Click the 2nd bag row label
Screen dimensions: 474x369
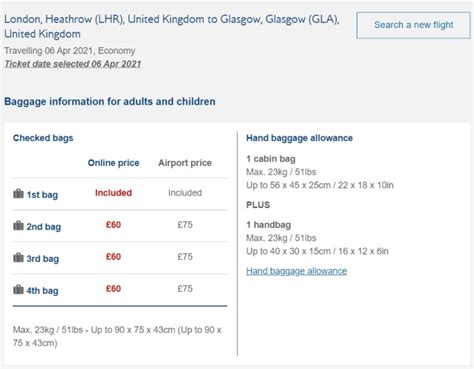pos(44,227)
